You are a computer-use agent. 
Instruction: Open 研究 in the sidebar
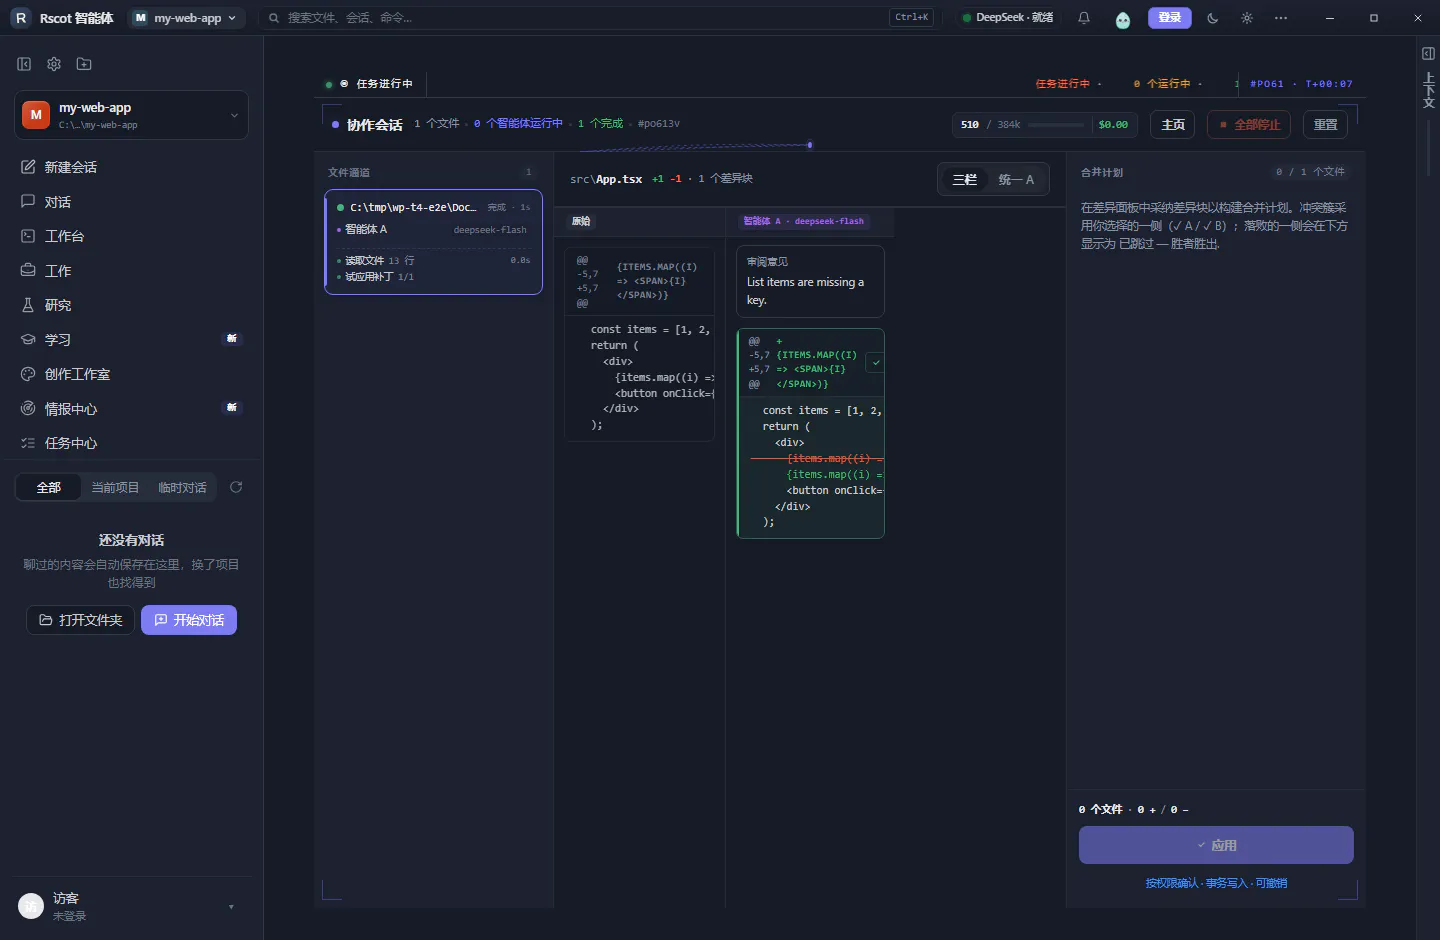[x=132, y=305]
